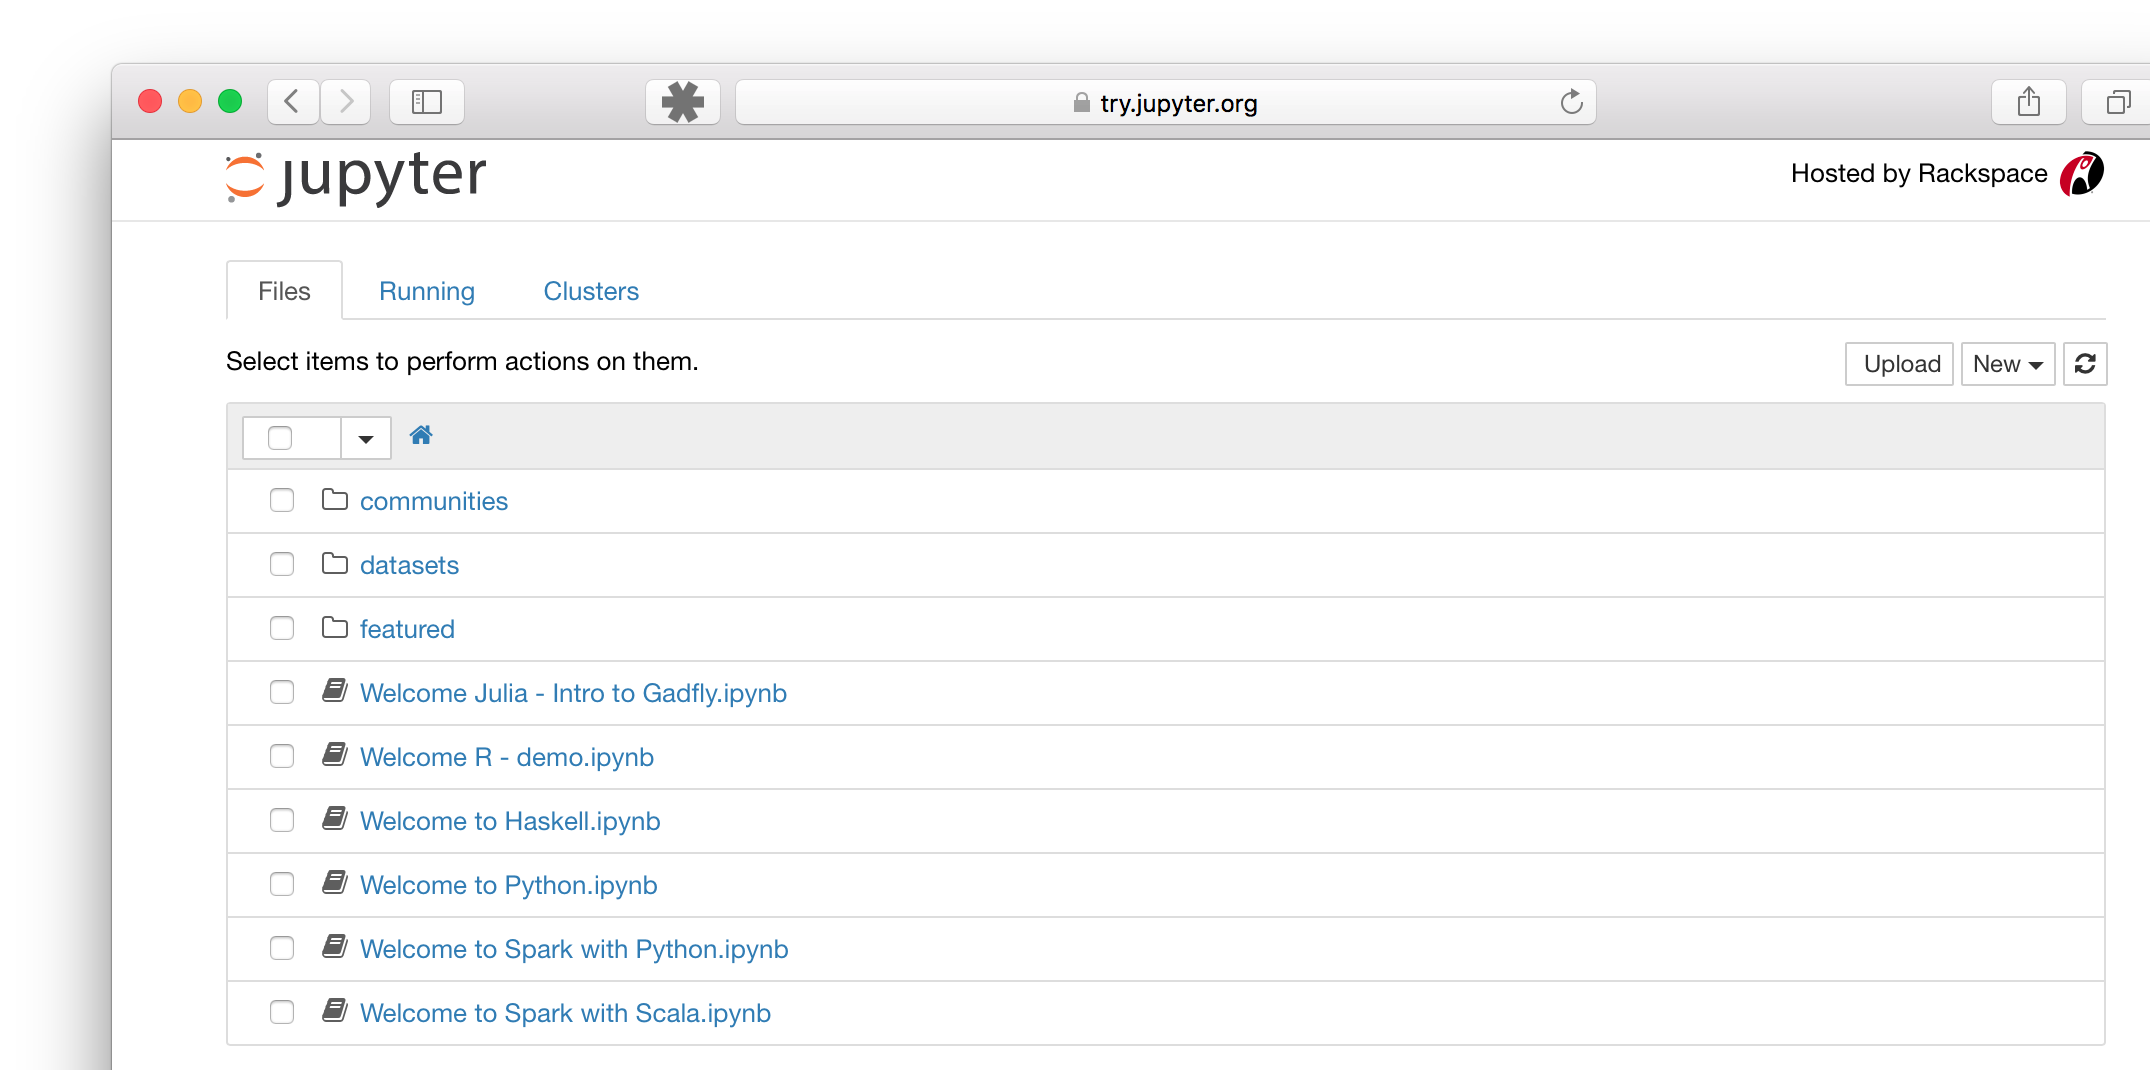Click the datasets folder icon
This screenshot has height=1070, width=2150.
click(x=335, y=564)
